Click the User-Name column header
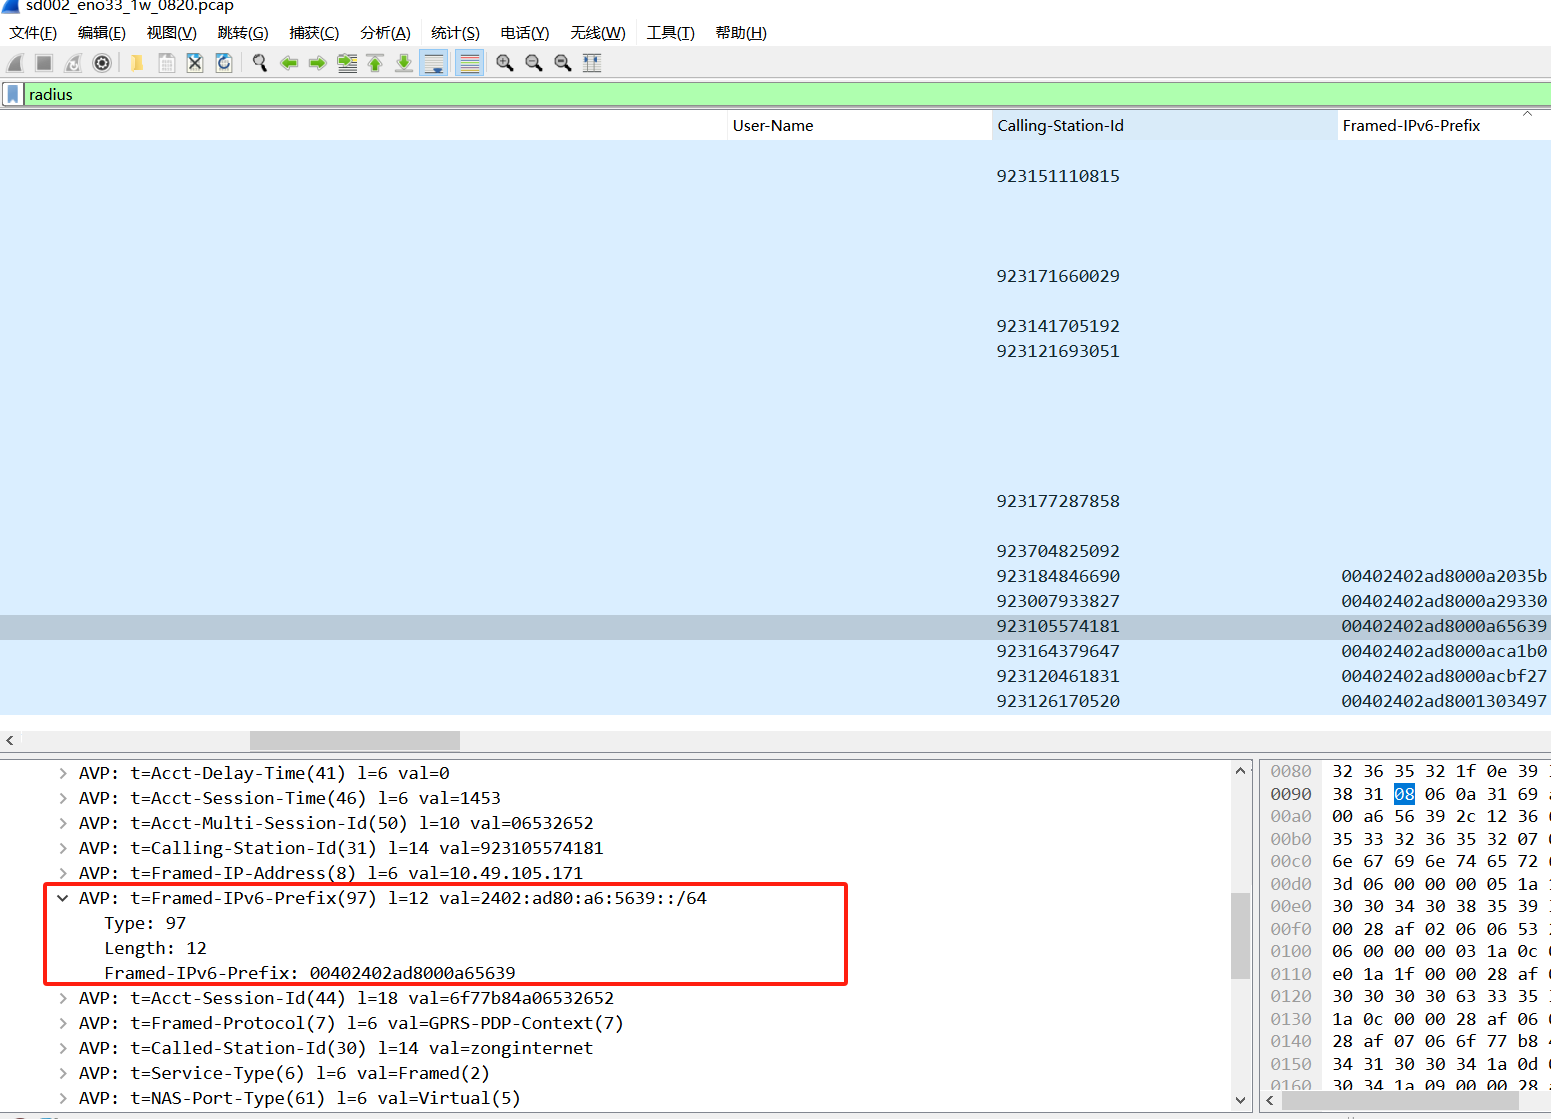1551x1119 pixels. pyautogui.click(x=772, y=125)
